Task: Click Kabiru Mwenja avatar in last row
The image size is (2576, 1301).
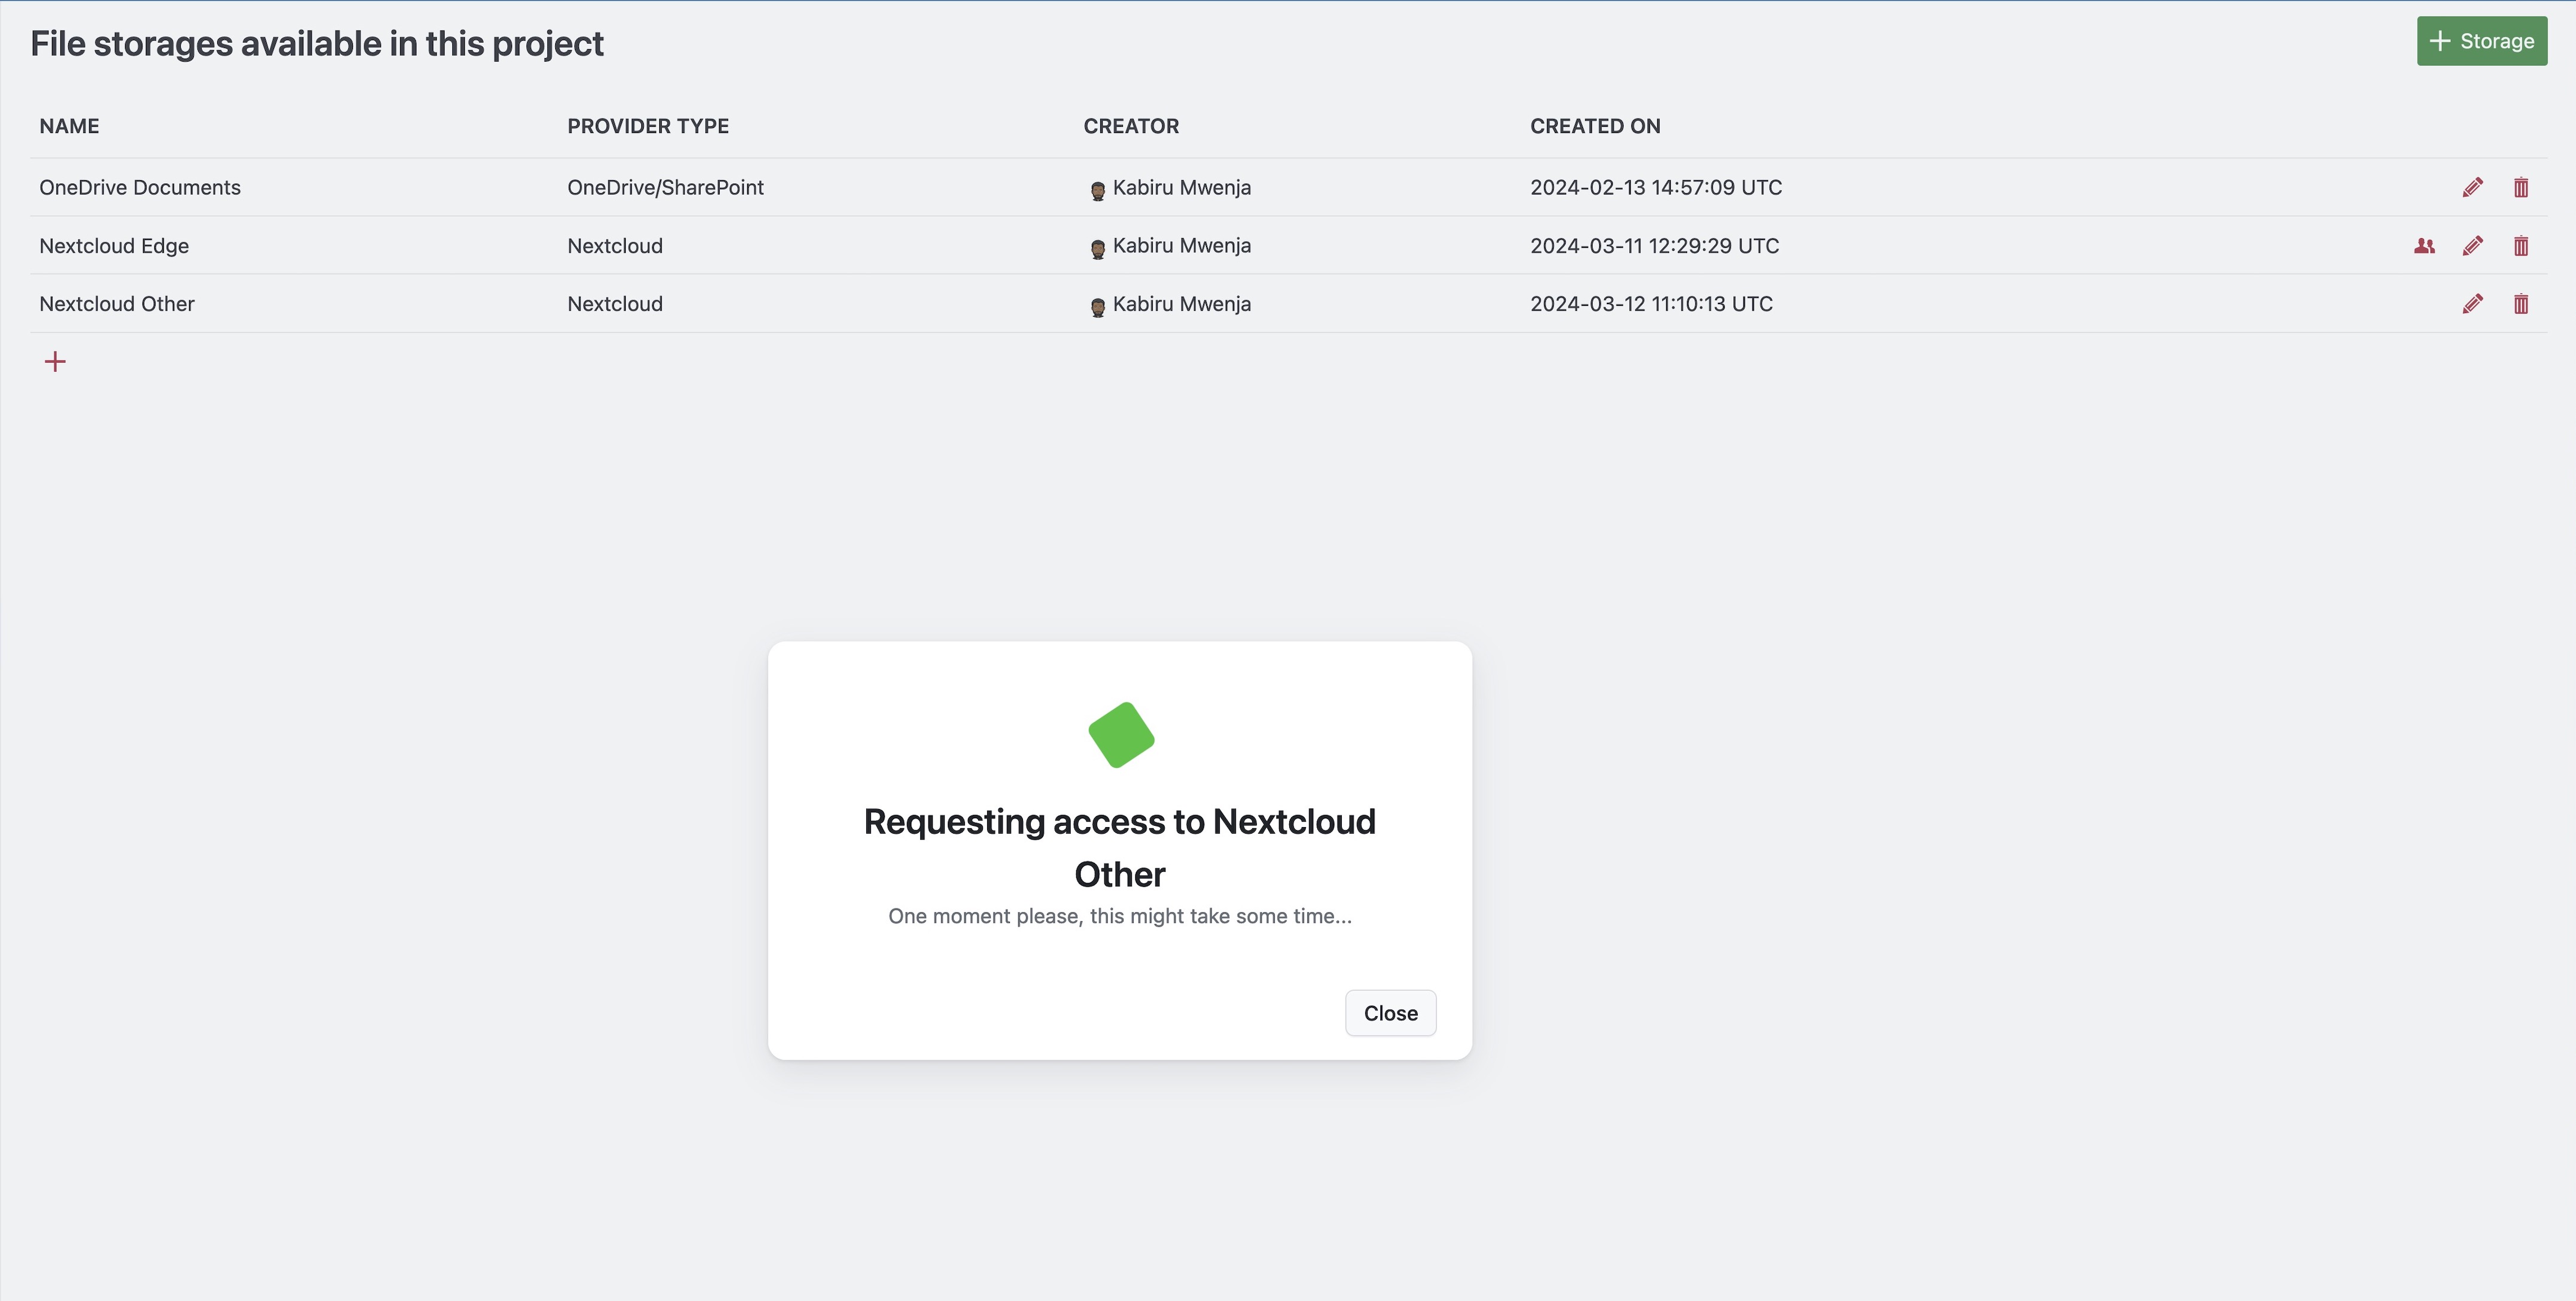Action: point(1097,306)
